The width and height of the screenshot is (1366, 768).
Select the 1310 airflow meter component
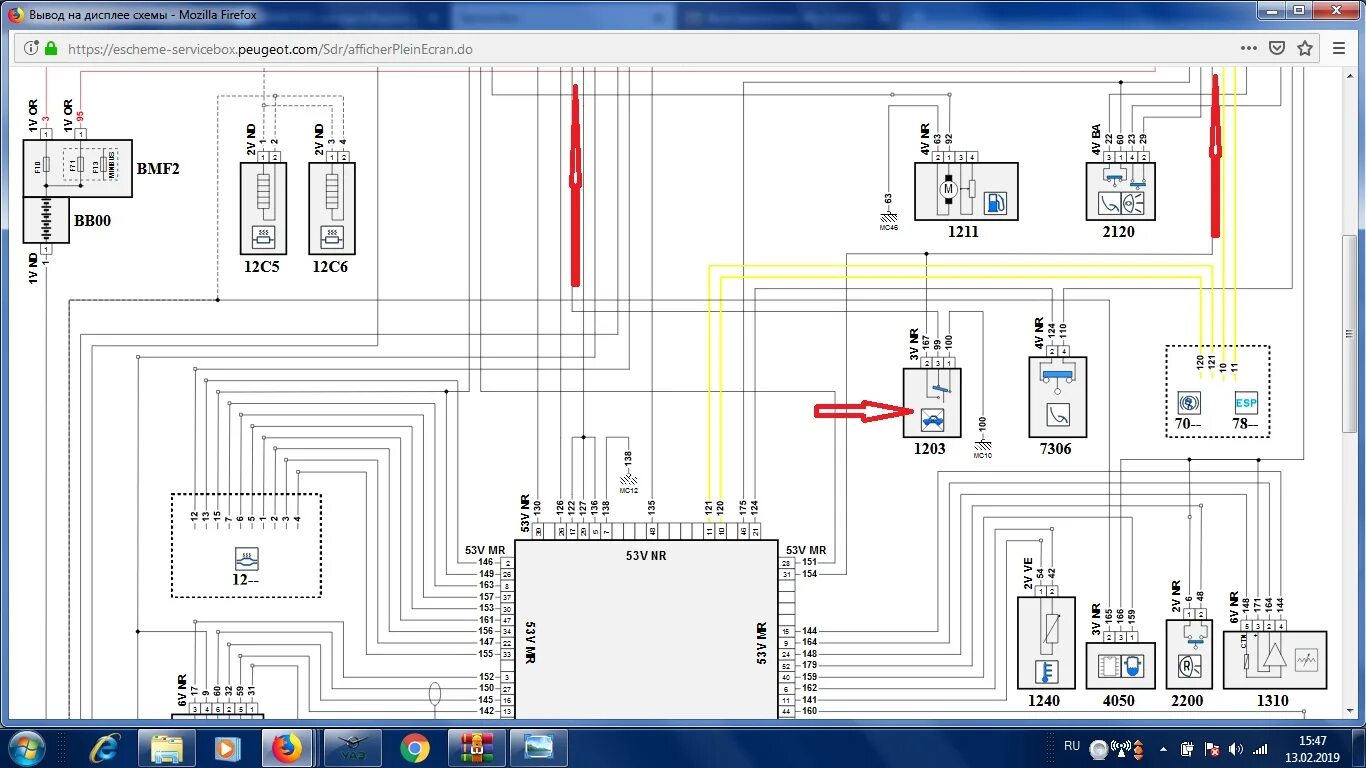pyautogui.click(x=1275, y=659)
